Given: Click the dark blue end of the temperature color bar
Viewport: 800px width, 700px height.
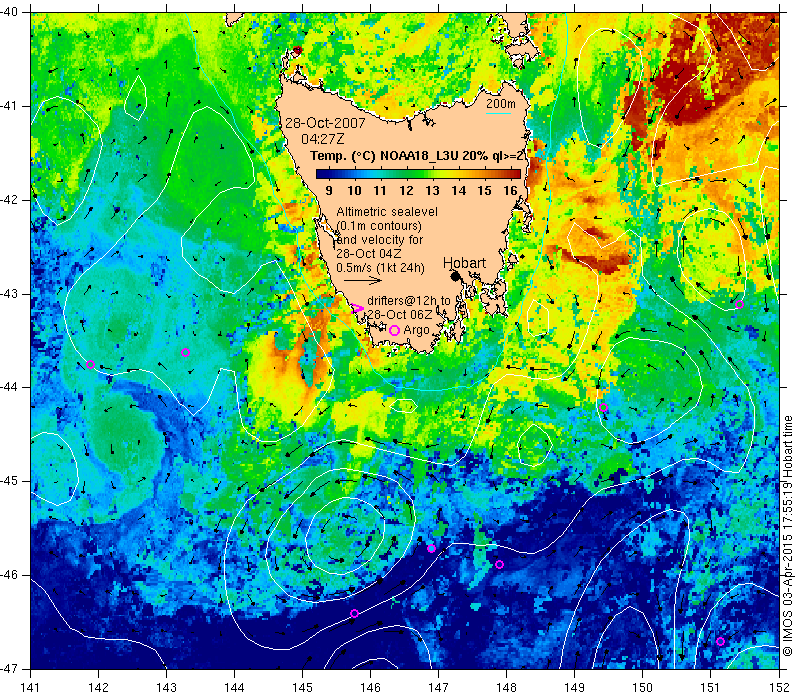Looking at the screenshot, I should (x=323, y=173).
